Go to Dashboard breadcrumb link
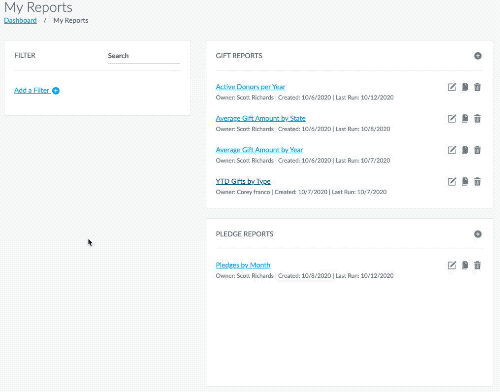Screen dimensions: 500x392 pos(20,20)
